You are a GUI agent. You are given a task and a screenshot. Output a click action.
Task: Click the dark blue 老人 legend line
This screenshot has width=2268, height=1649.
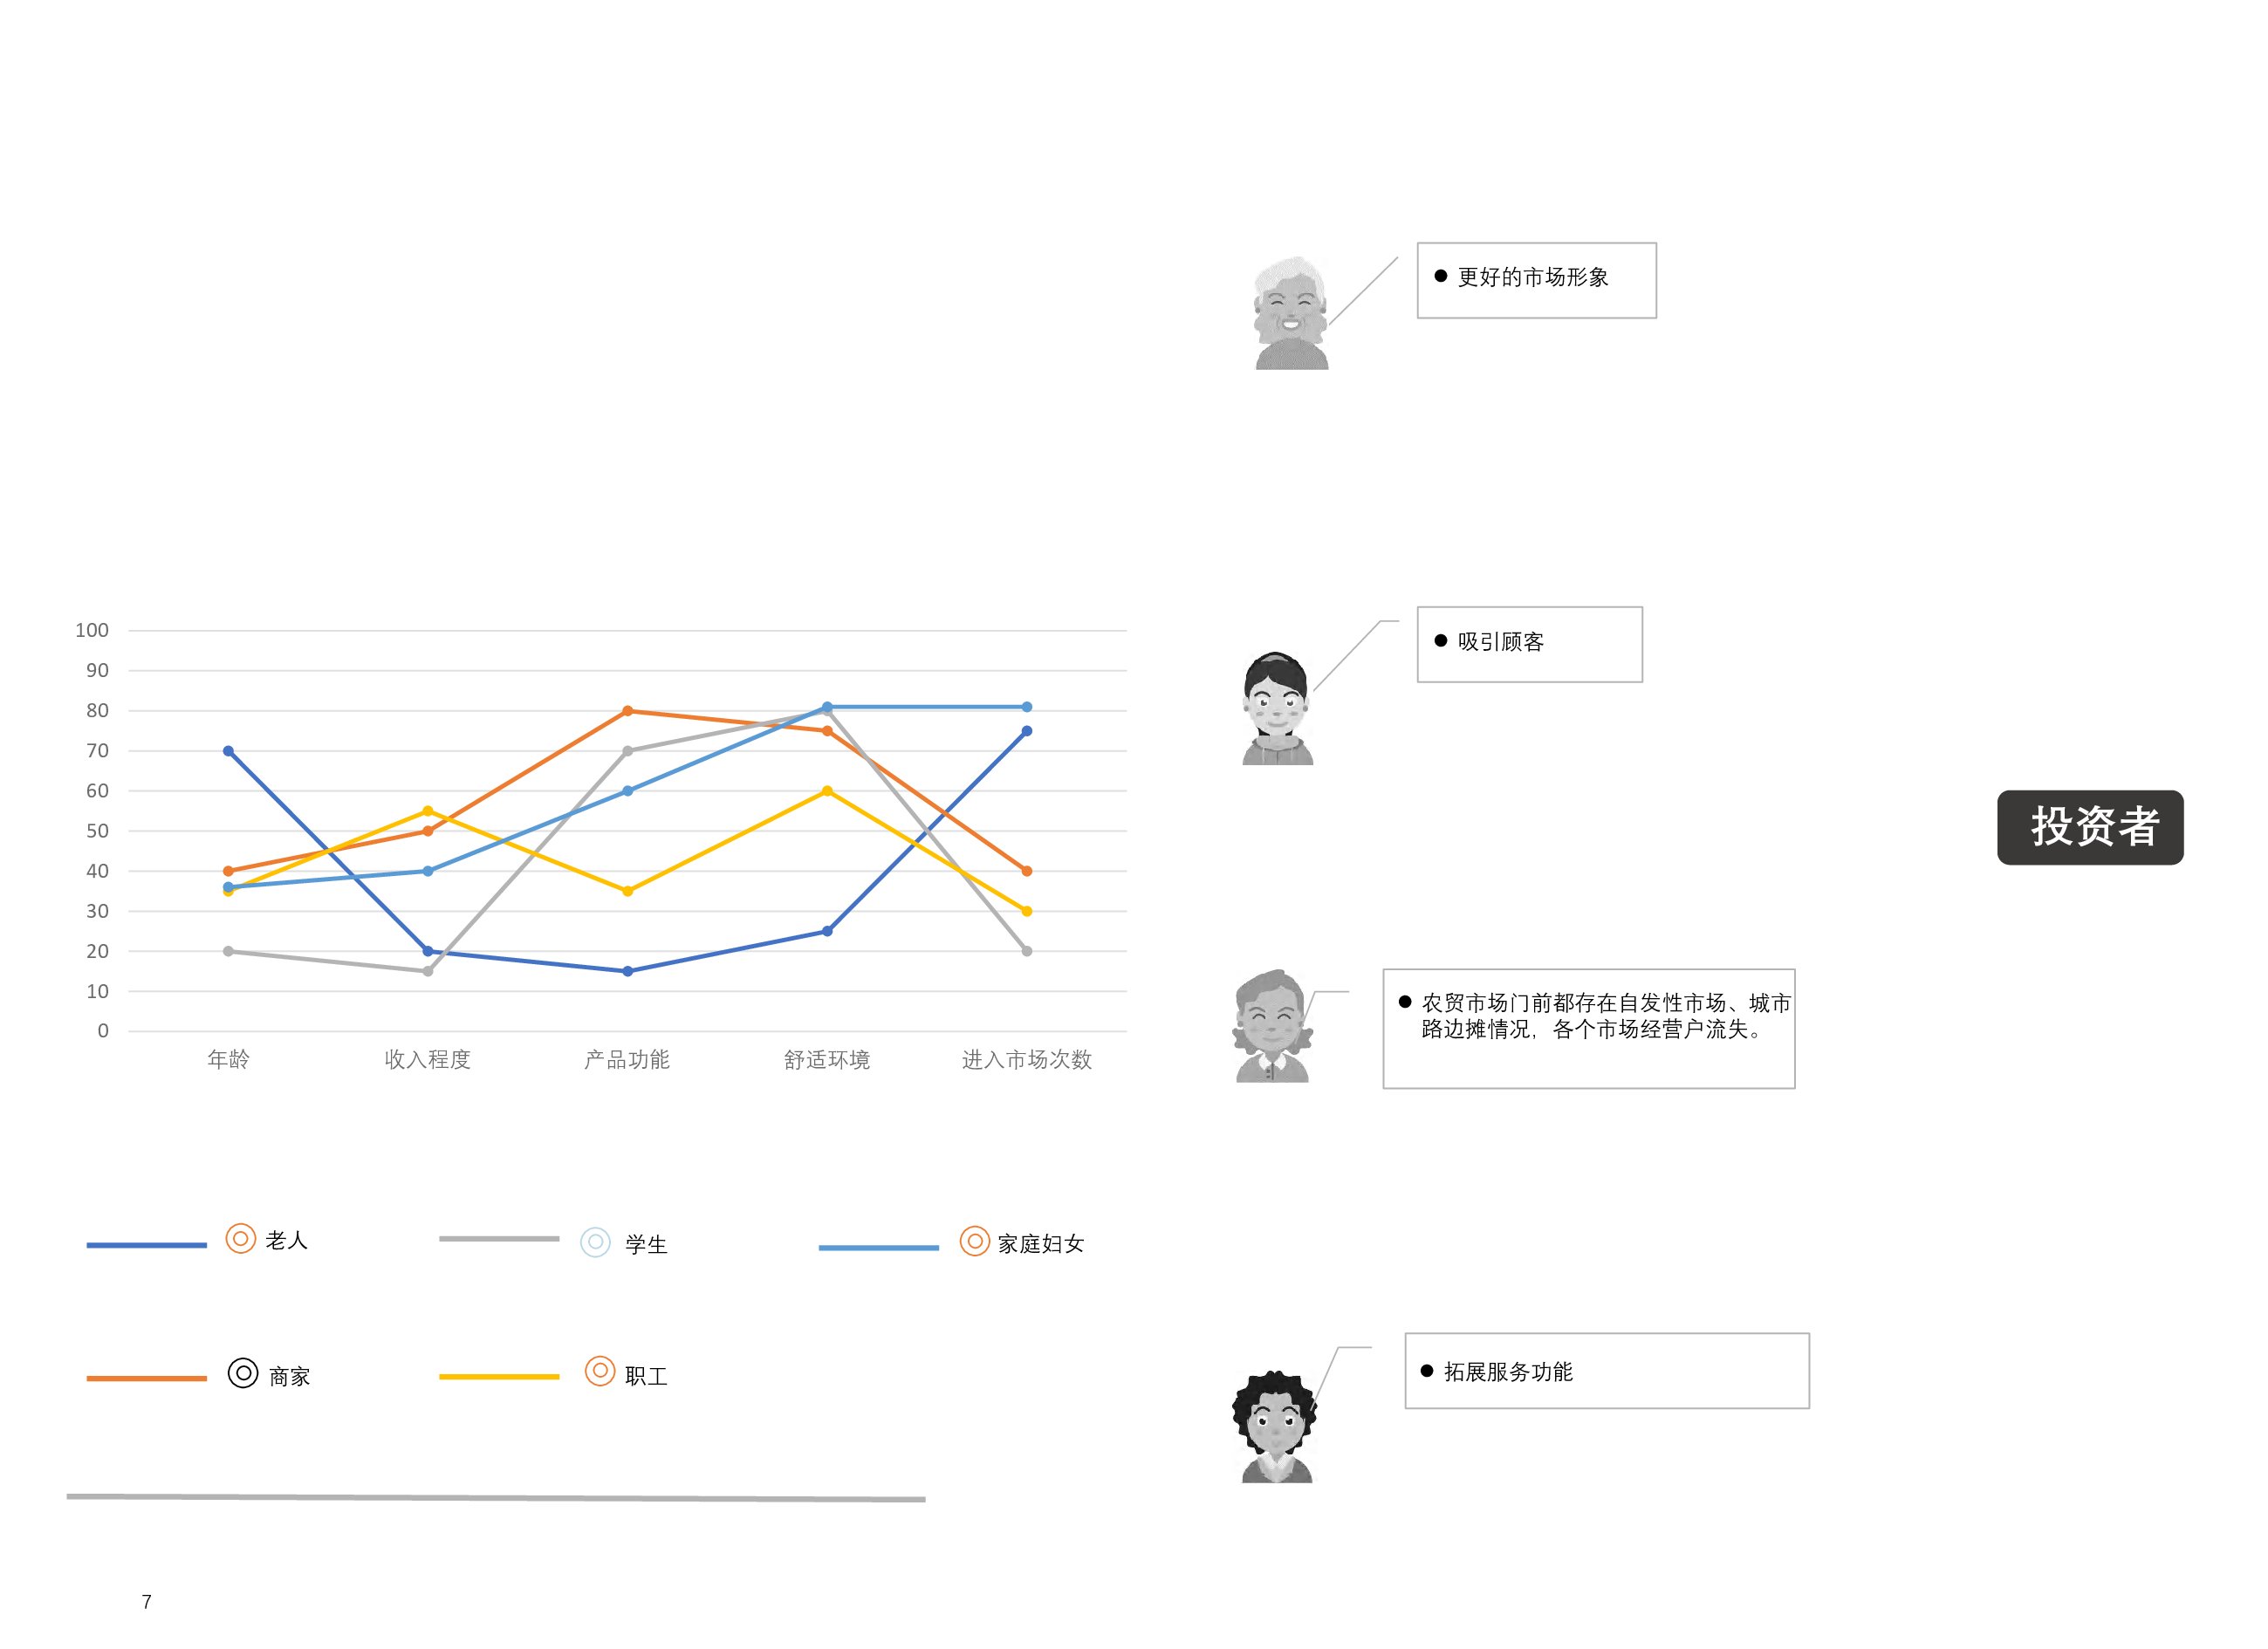tap(146, 1245)
